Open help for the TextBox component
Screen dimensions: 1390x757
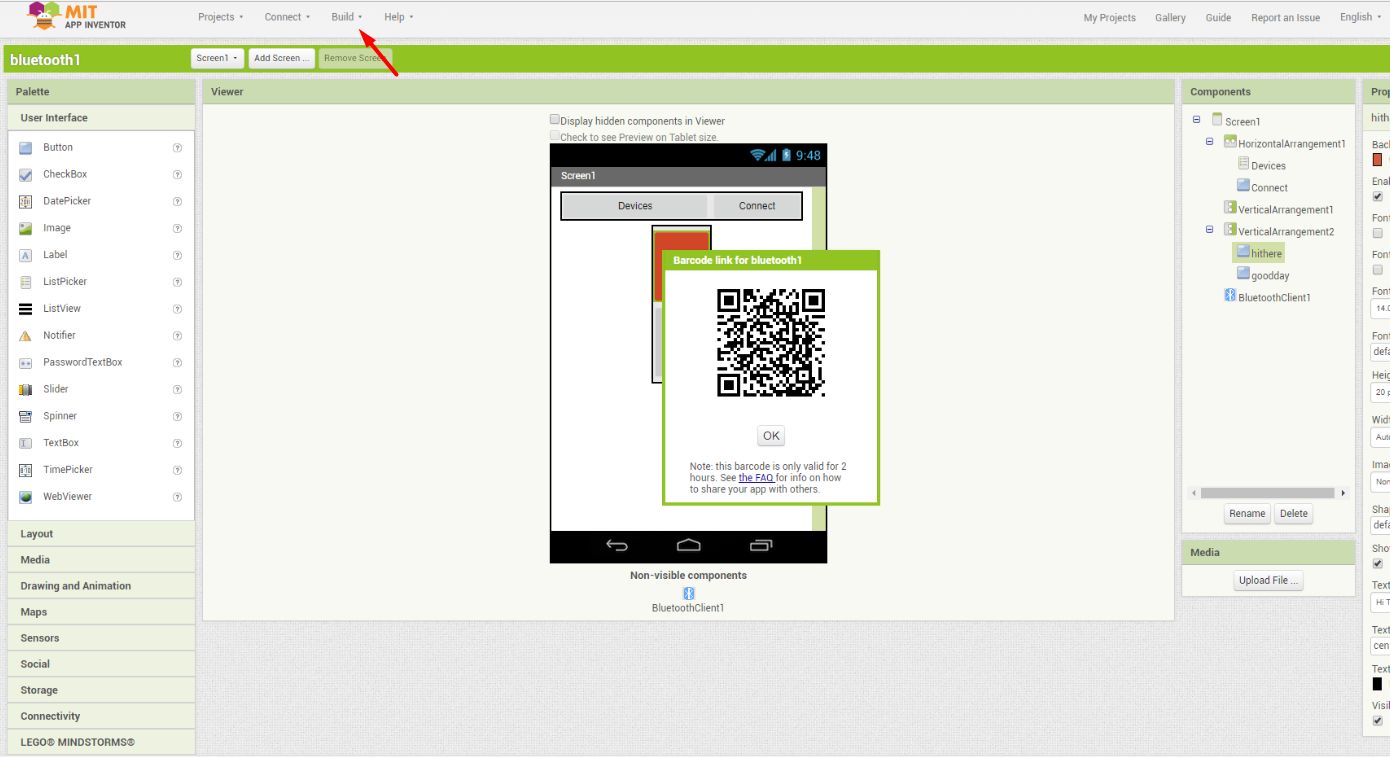coord(177,443)
